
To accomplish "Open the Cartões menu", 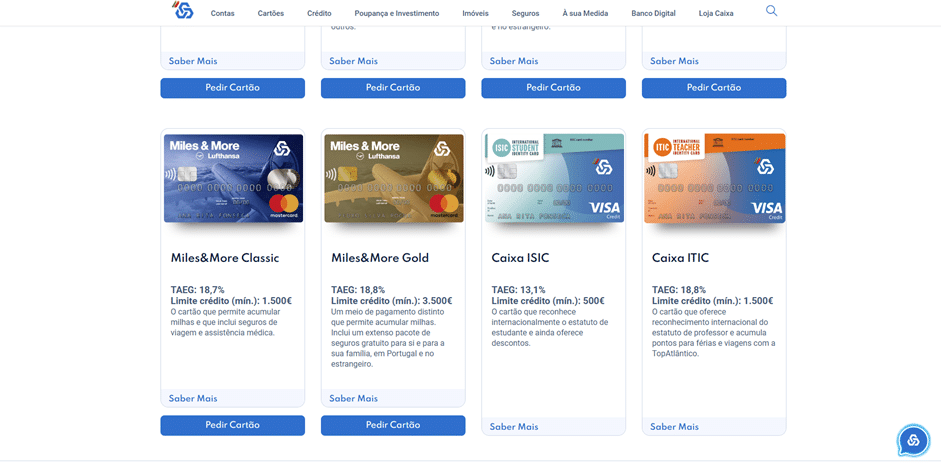I will tap(271, 14).
